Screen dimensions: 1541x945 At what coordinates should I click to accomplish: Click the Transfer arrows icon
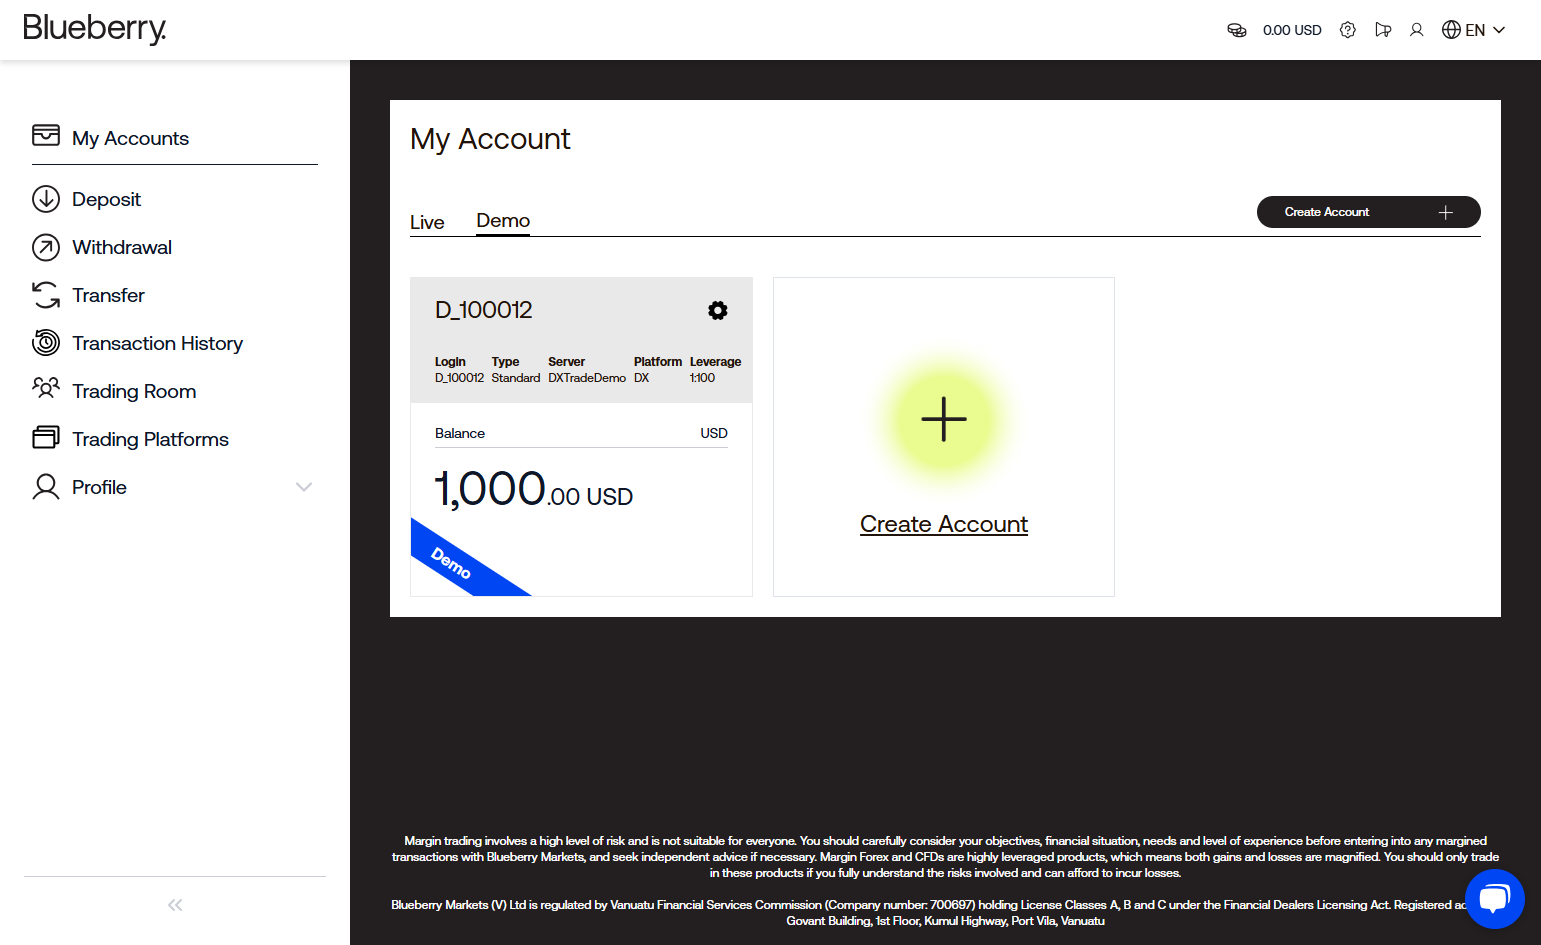[x=46, y=295]
